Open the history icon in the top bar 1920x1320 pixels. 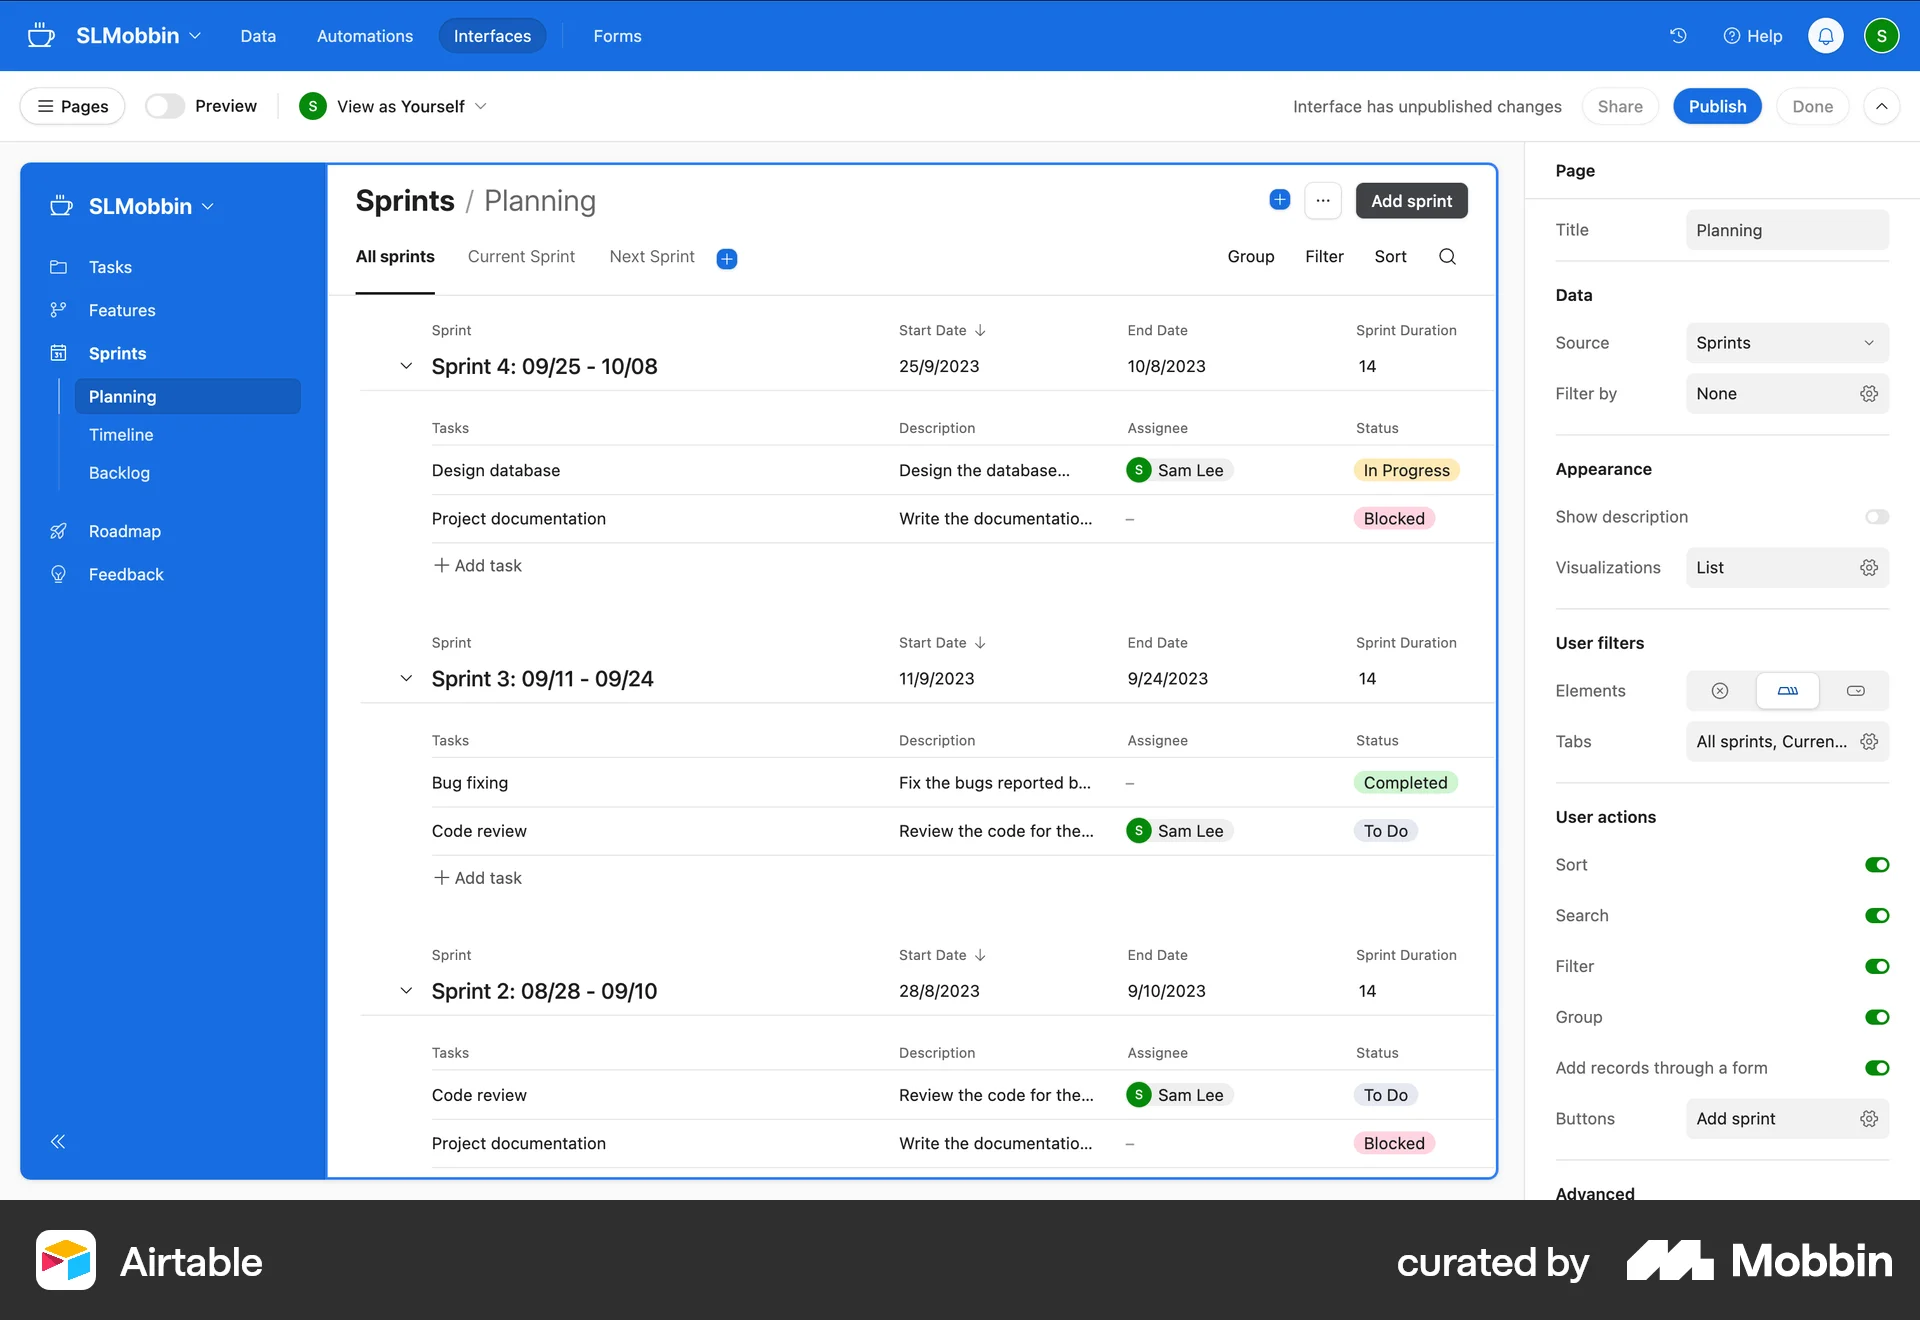click(1678, 35)
